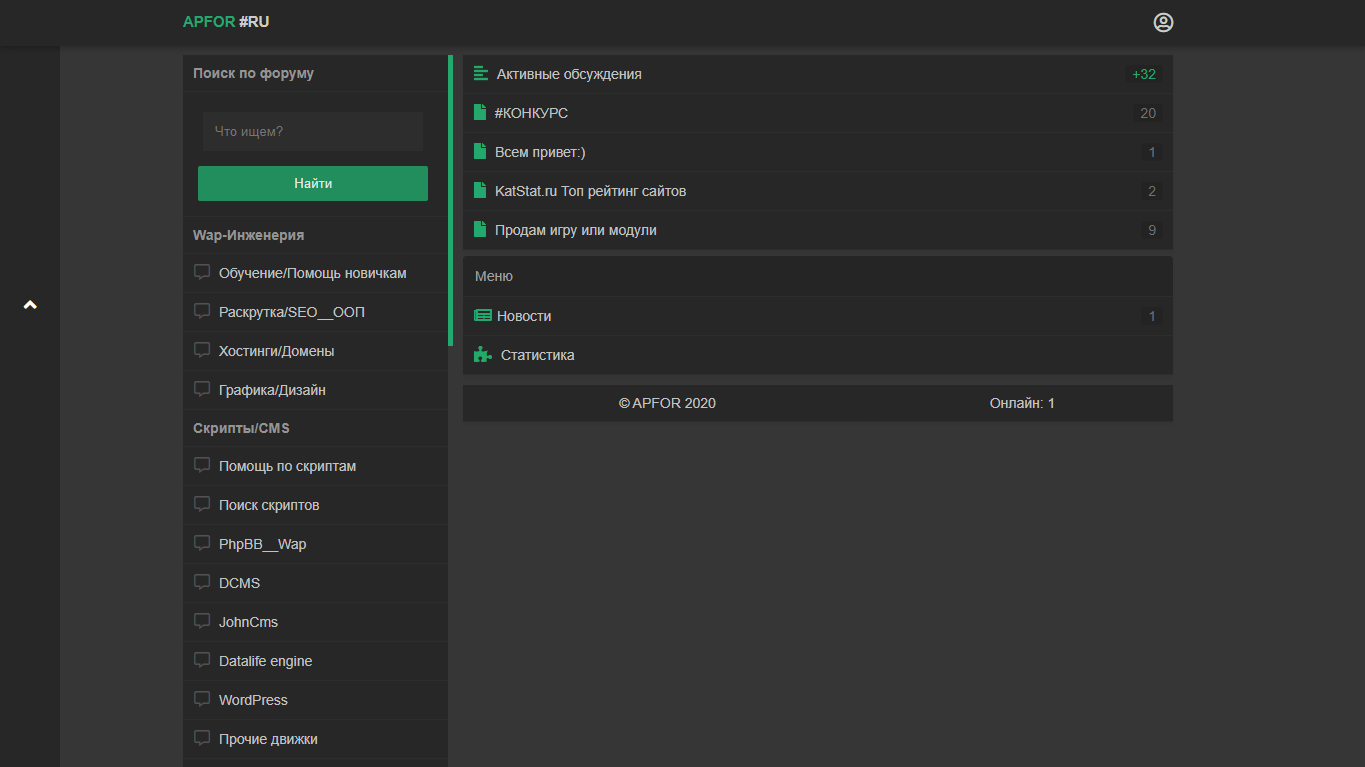The image size is (1365, 767).
Task: Click the scroll-to-top arrow icon
Action: click(x=30, y=305)
